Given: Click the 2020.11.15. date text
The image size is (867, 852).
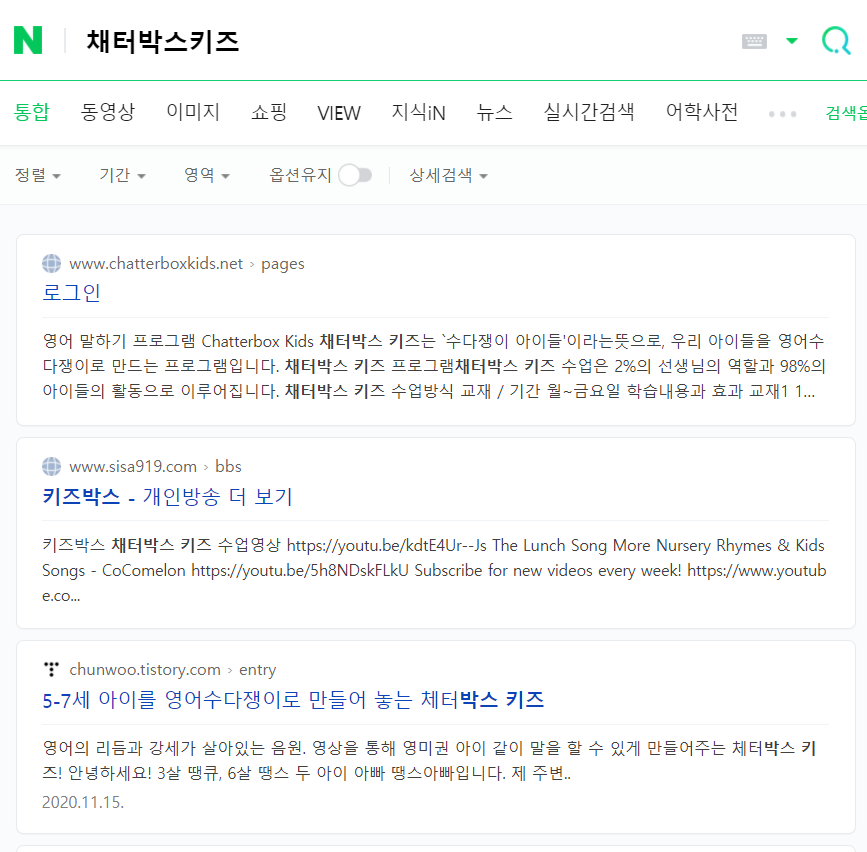Looking at the screenshot, I should click(x=83, y=802).
